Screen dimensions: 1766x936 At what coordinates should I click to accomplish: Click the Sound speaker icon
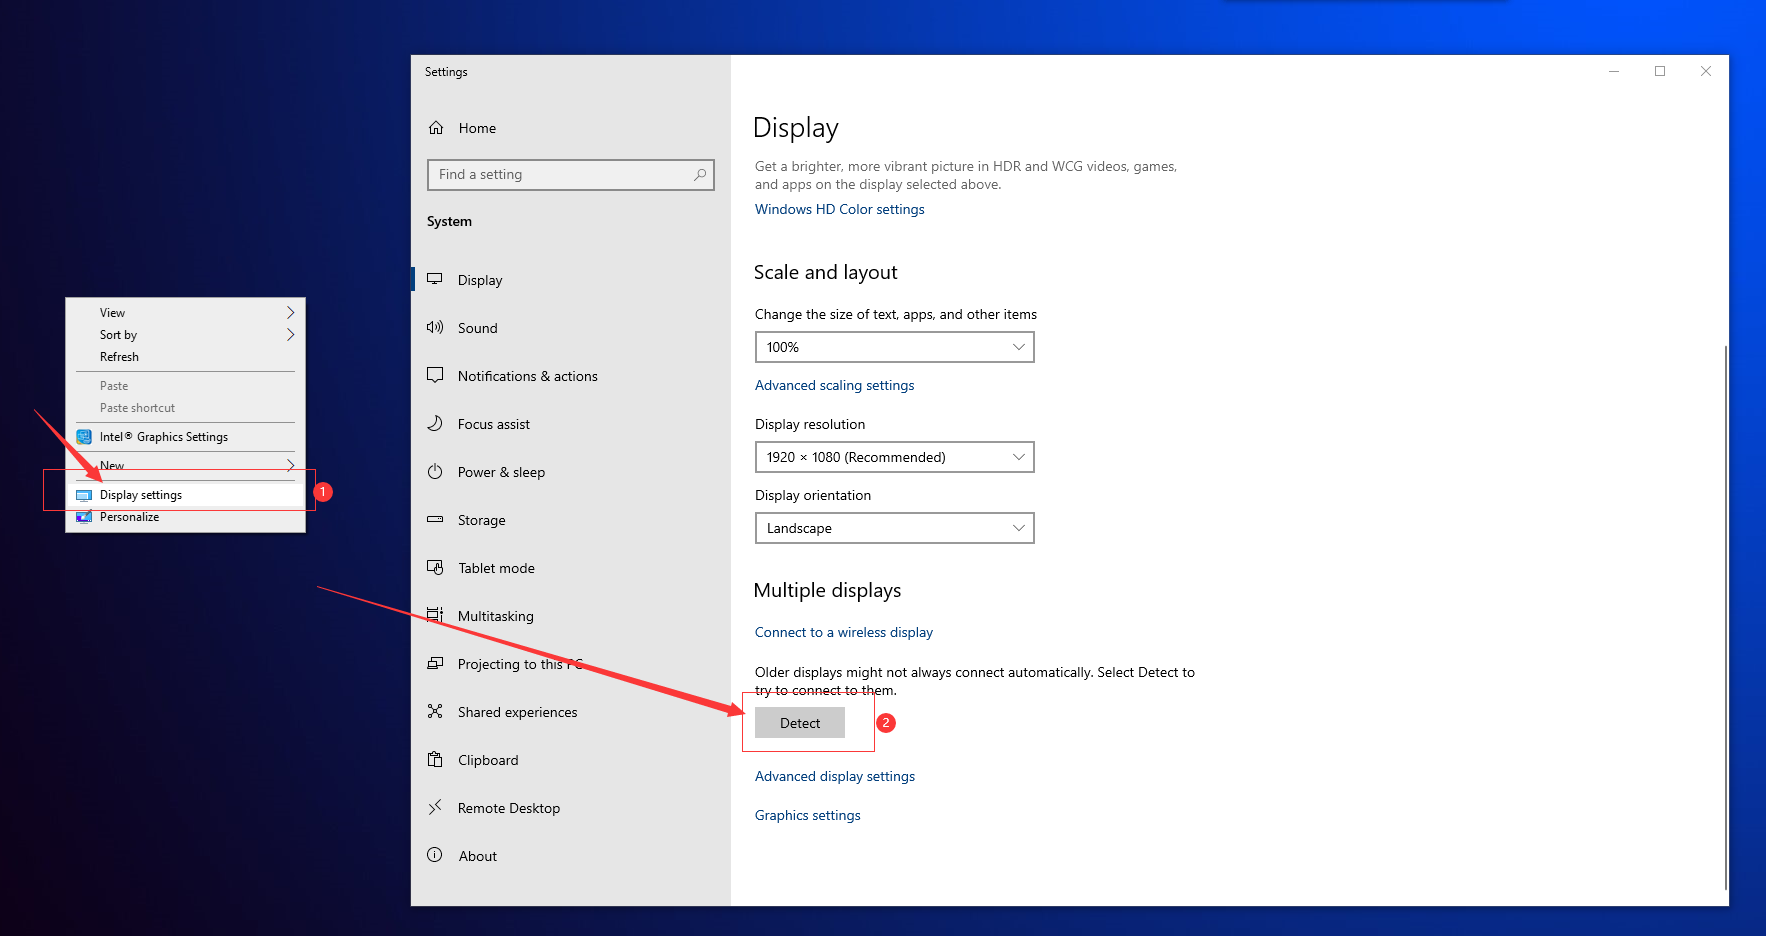coord(435,327)
